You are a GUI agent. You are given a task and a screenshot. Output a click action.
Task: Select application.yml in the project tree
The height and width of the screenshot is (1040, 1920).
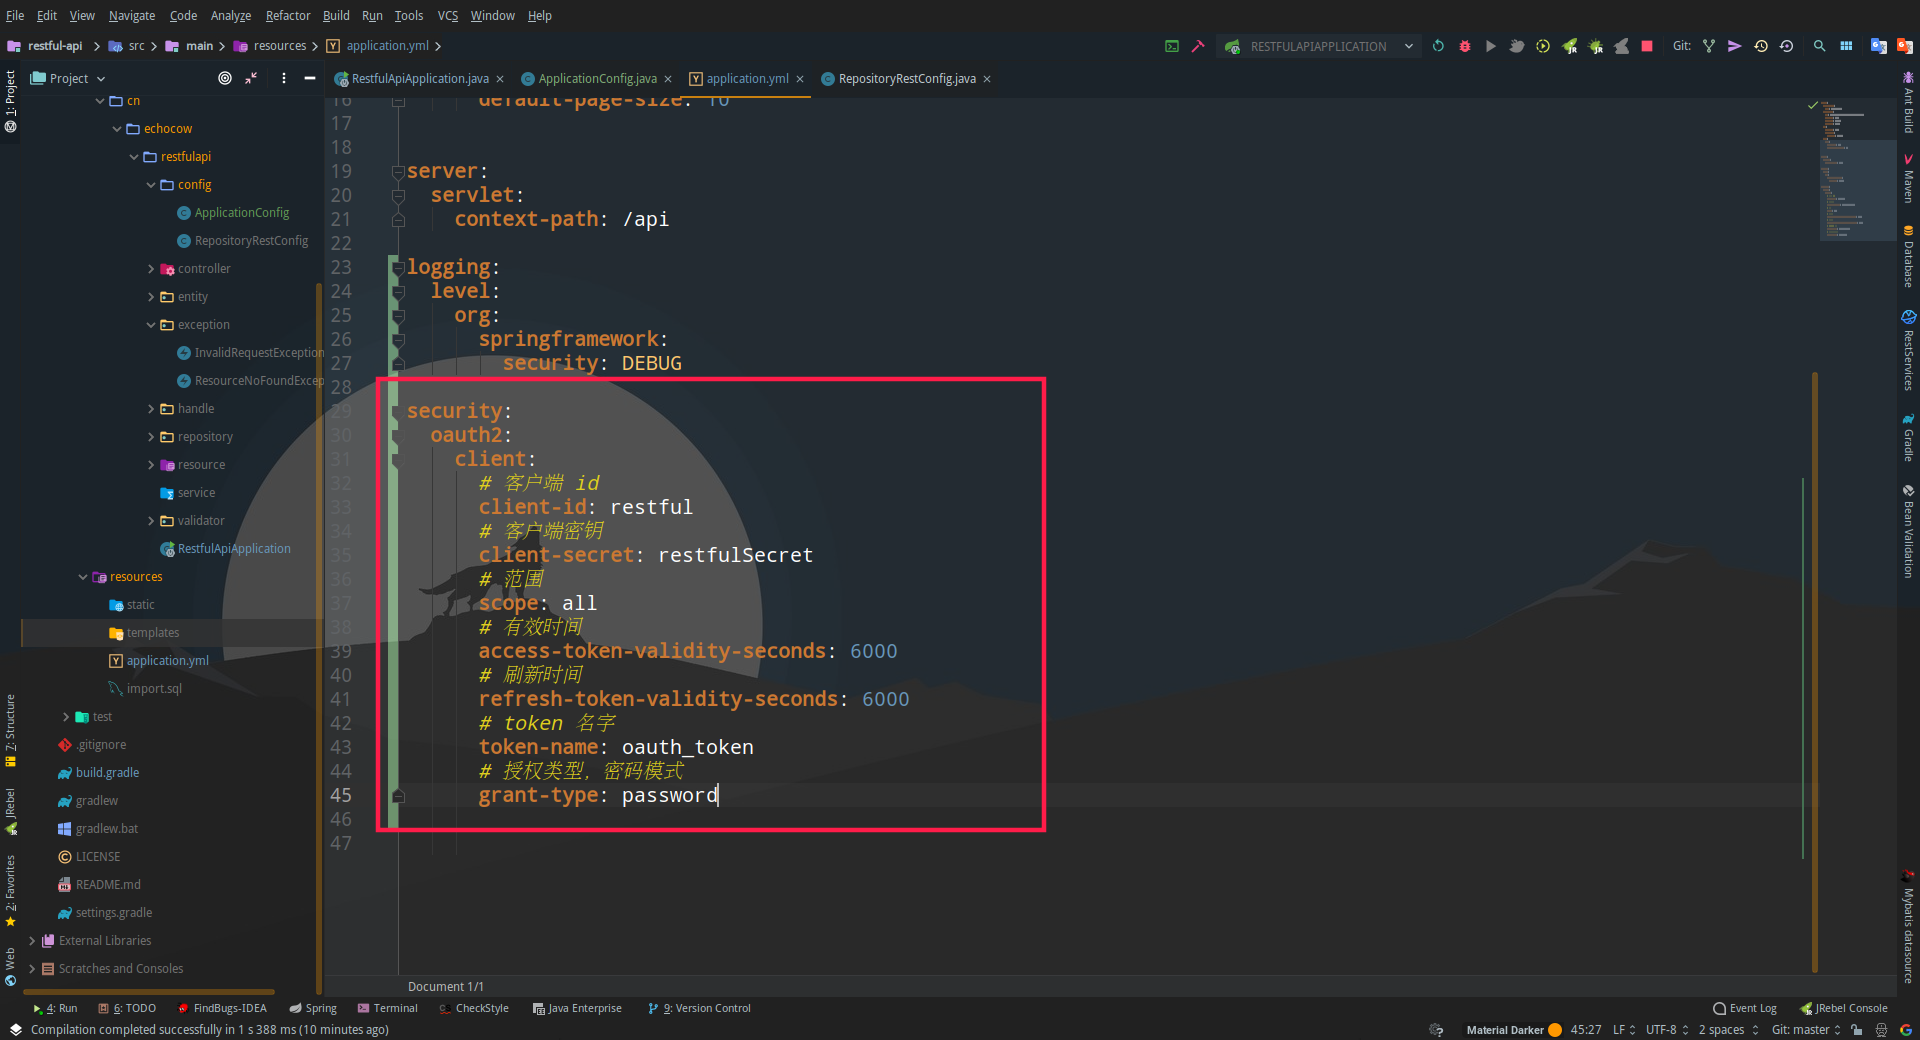point(167,661)
